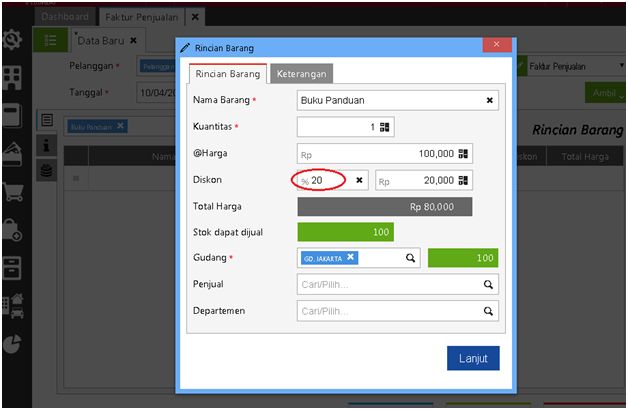
Task: Open calculator for @Harga field
Action: coord(463,153)
